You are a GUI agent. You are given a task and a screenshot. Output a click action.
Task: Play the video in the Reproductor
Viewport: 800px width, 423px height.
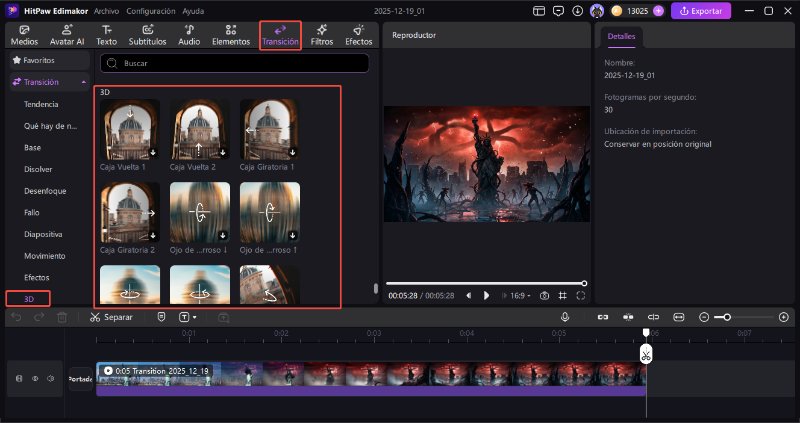tap(486, 295)
